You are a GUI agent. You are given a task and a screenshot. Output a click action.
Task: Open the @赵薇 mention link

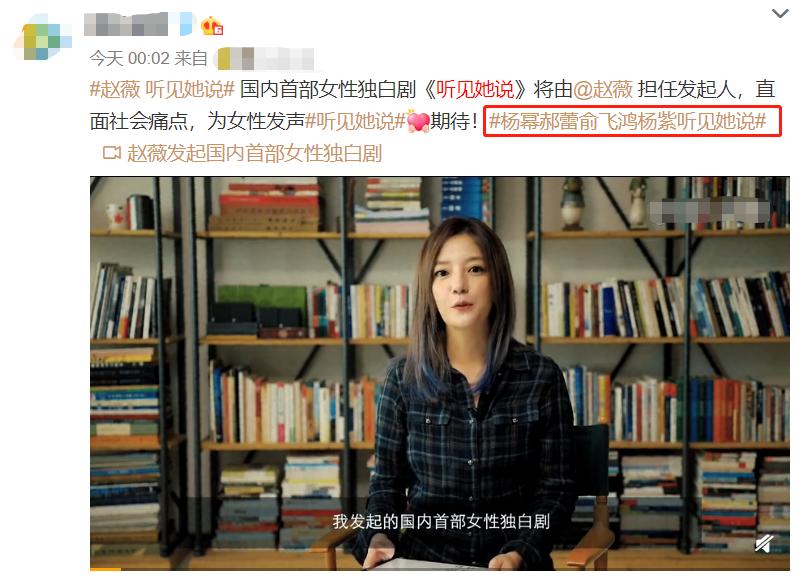pos(603,89)
